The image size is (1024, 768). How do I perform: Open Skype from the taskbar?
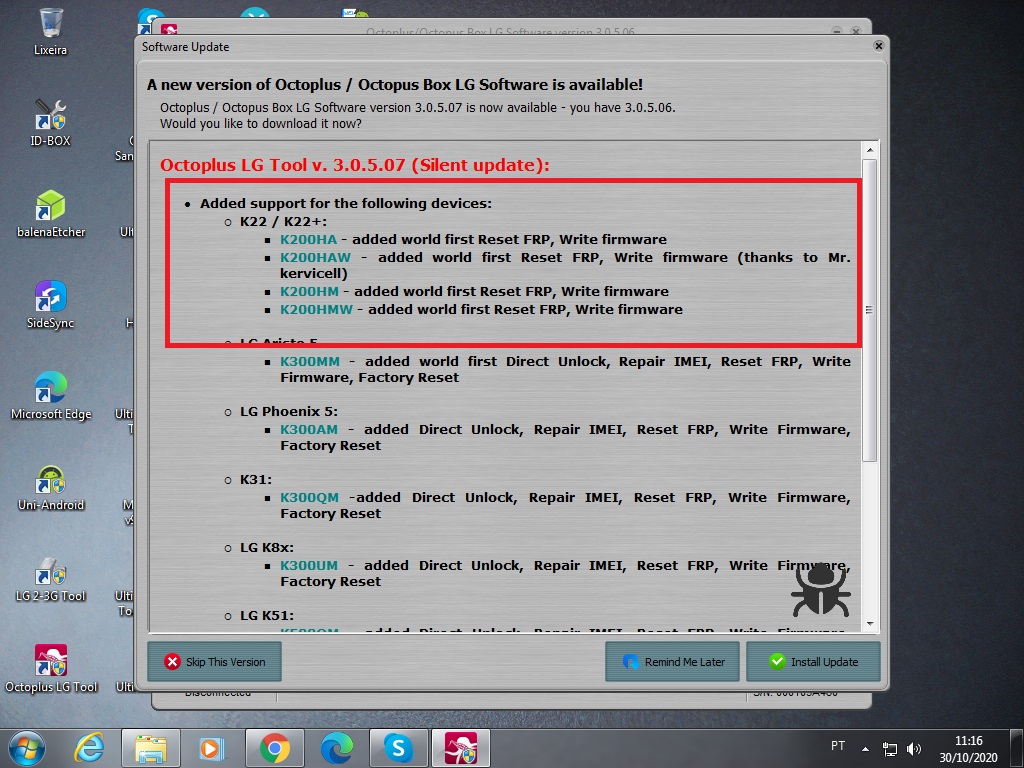point(398,748)
